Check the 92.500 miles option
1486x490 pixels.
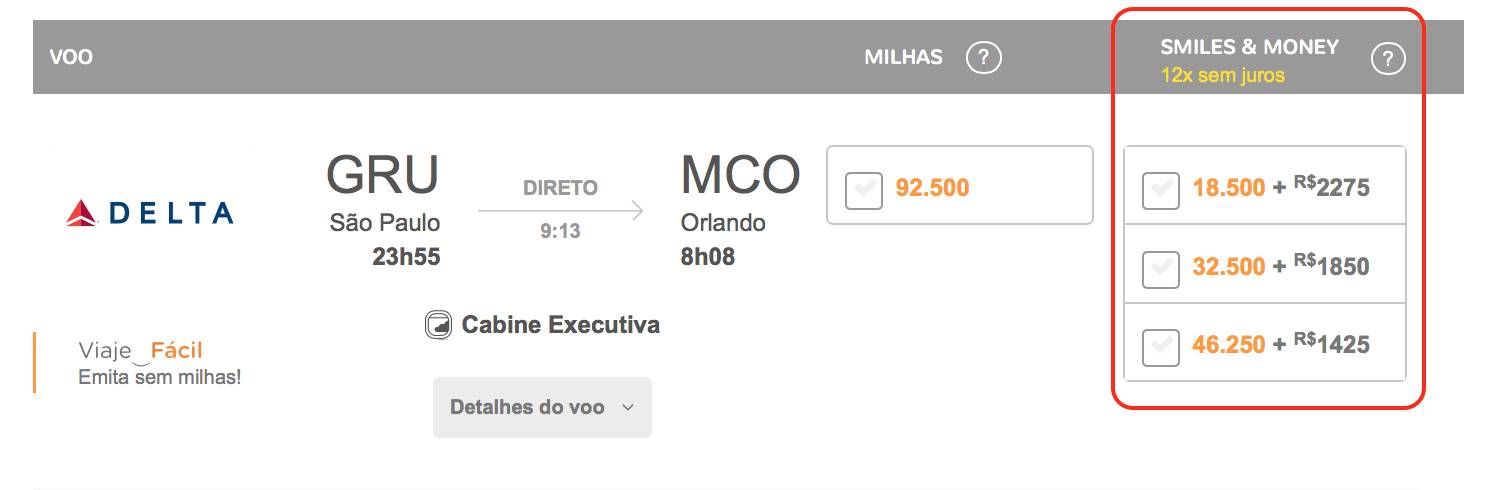click(x=864, y=189)
